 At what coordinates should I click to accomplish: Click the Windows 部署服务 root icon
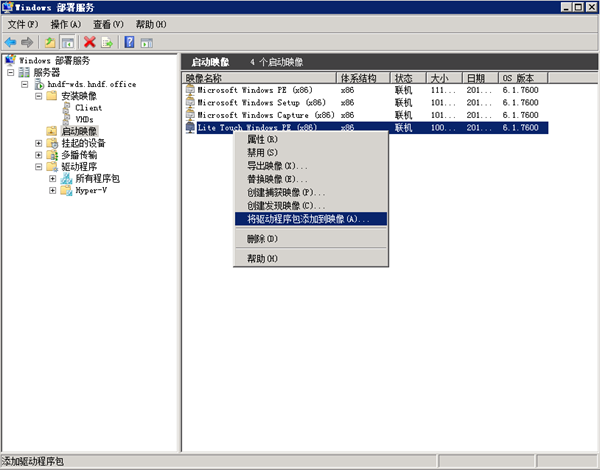click(10, 60)
